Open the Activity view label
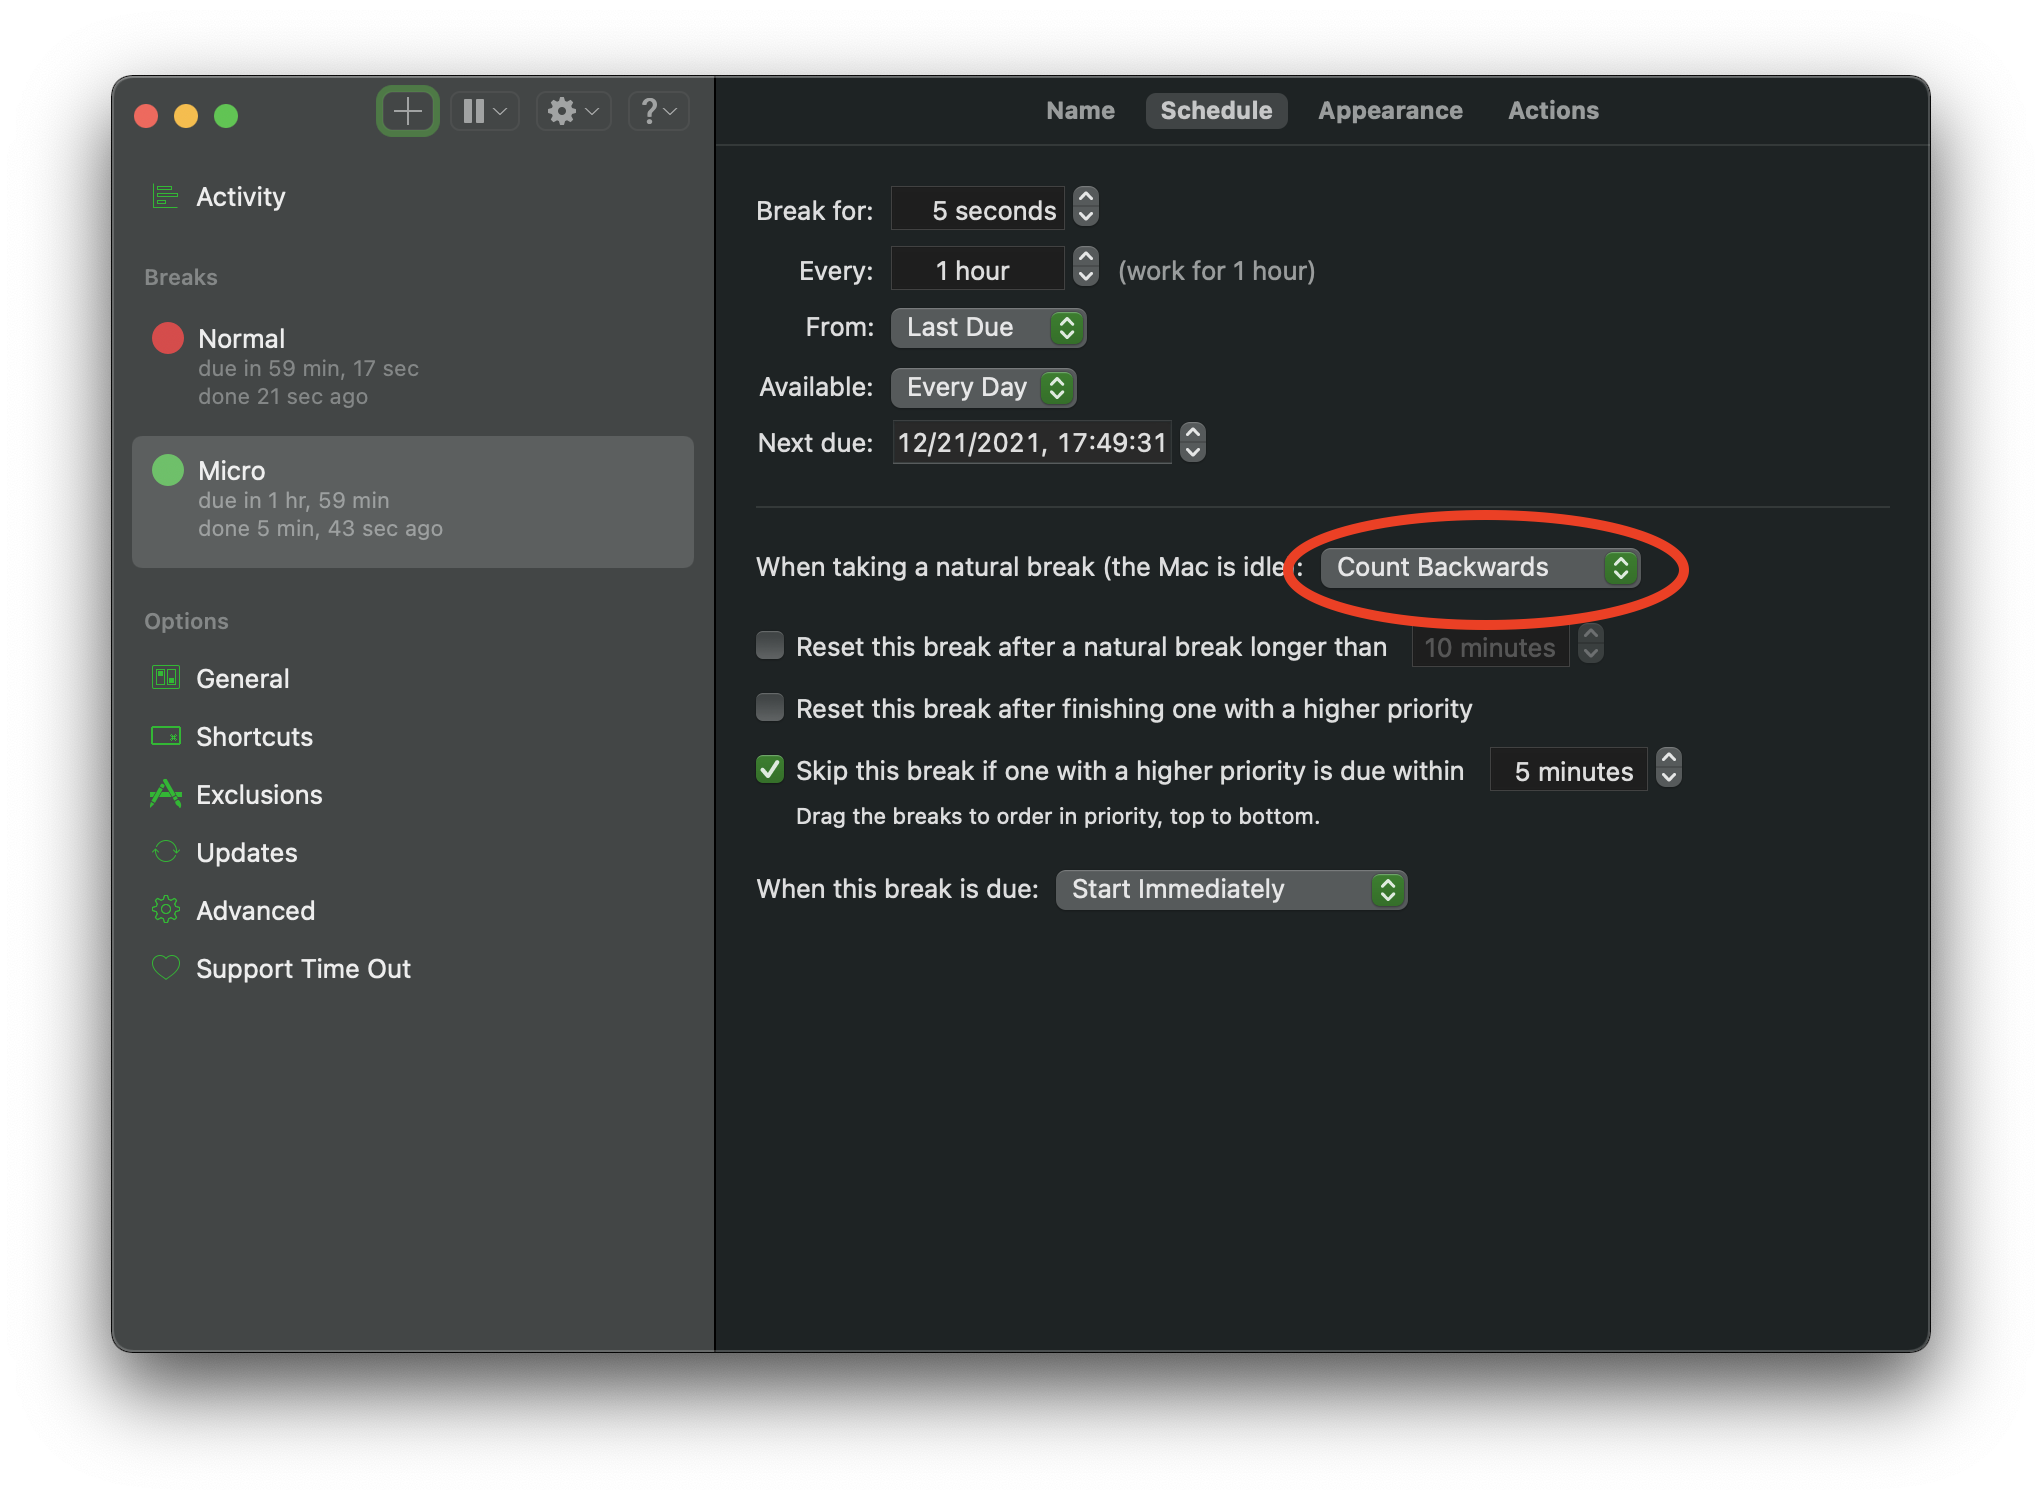 click(x=241, y=196)
